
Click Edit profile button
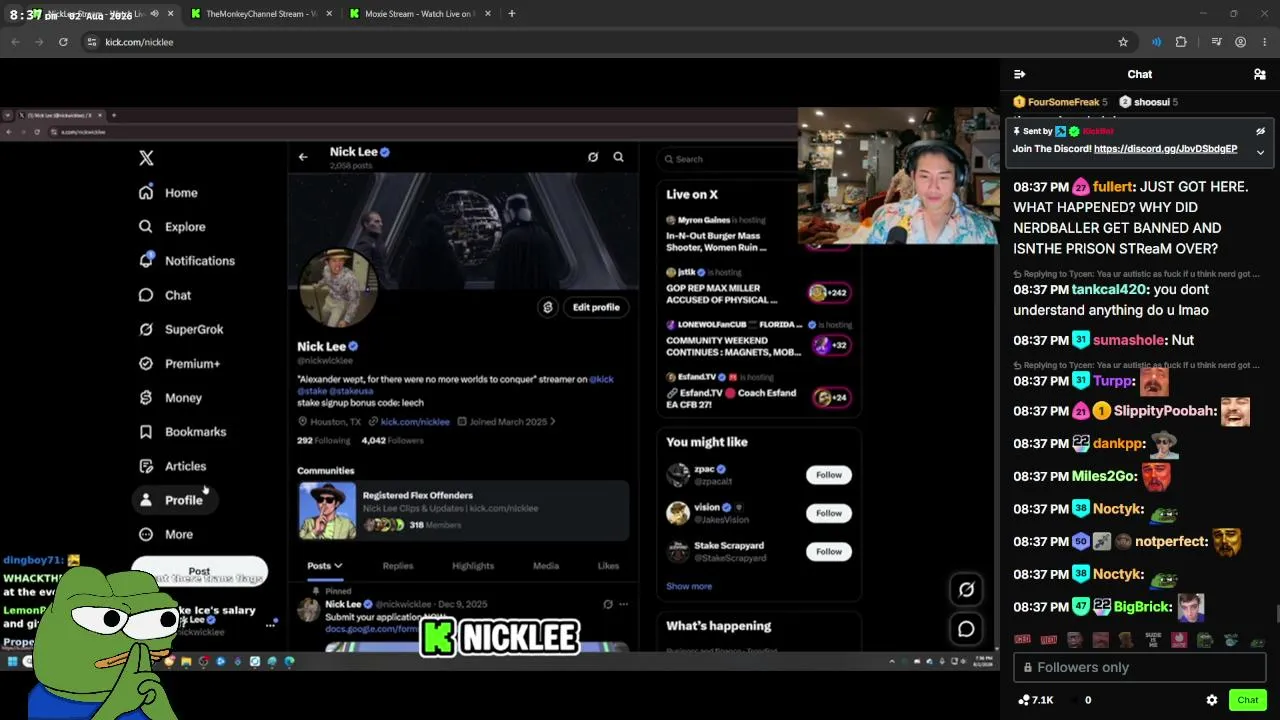tap(596, 307)
